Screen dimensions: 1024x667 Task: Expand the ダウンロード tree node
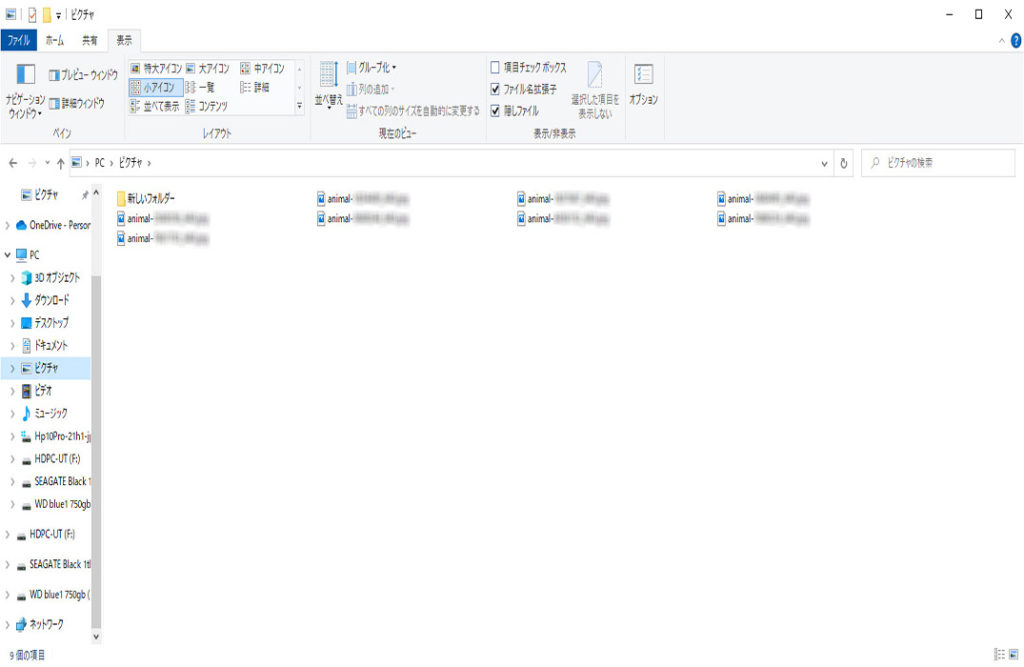11,300
